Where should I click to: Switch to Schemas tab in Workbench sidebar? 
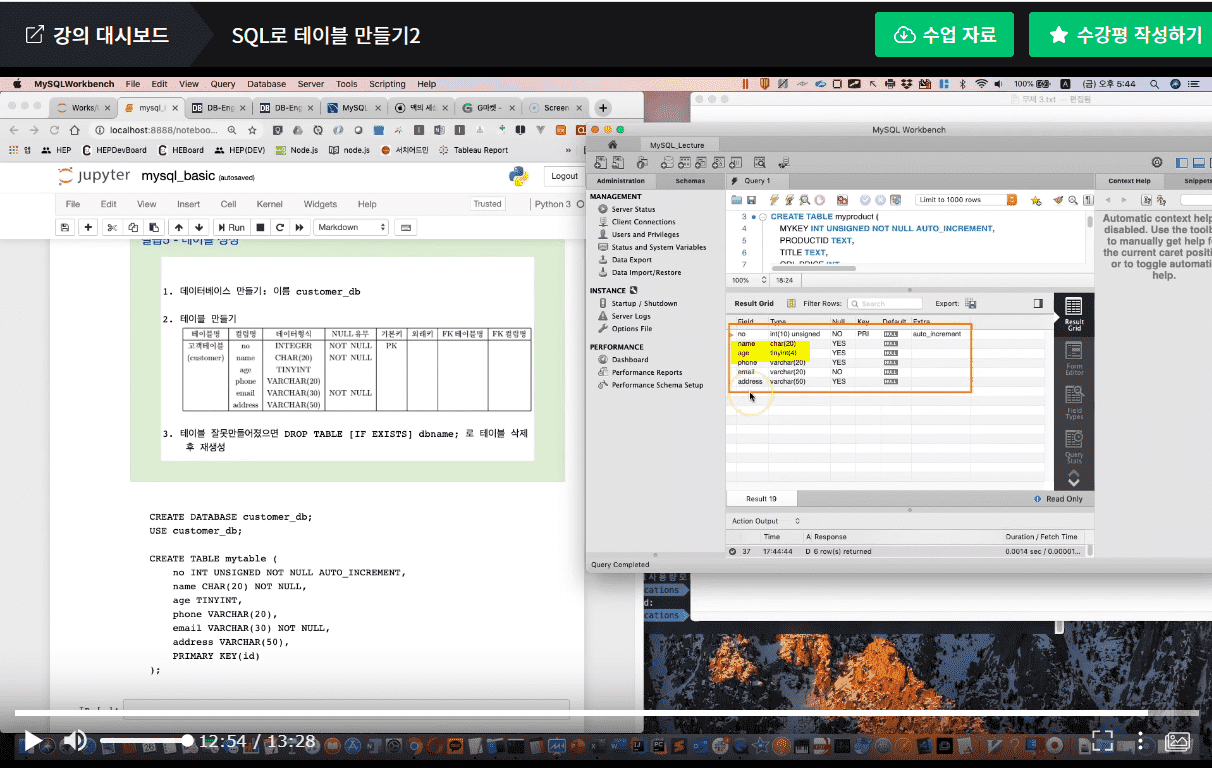[x=690, y=181]
